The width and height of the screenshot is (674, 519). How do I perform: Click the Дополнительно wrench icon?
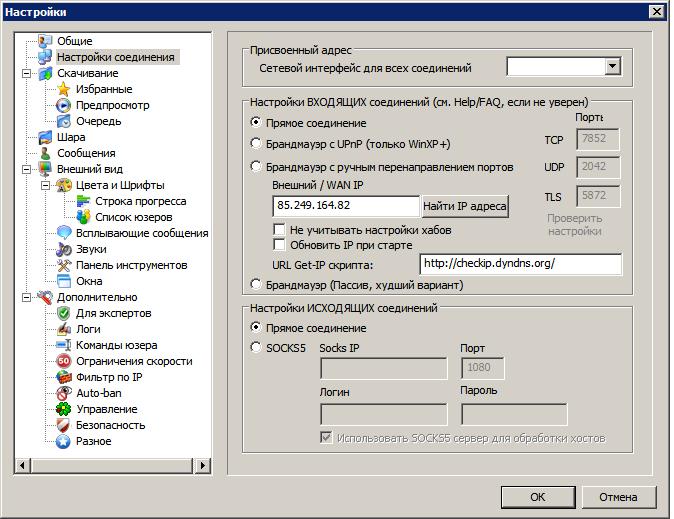click(45, 297)
